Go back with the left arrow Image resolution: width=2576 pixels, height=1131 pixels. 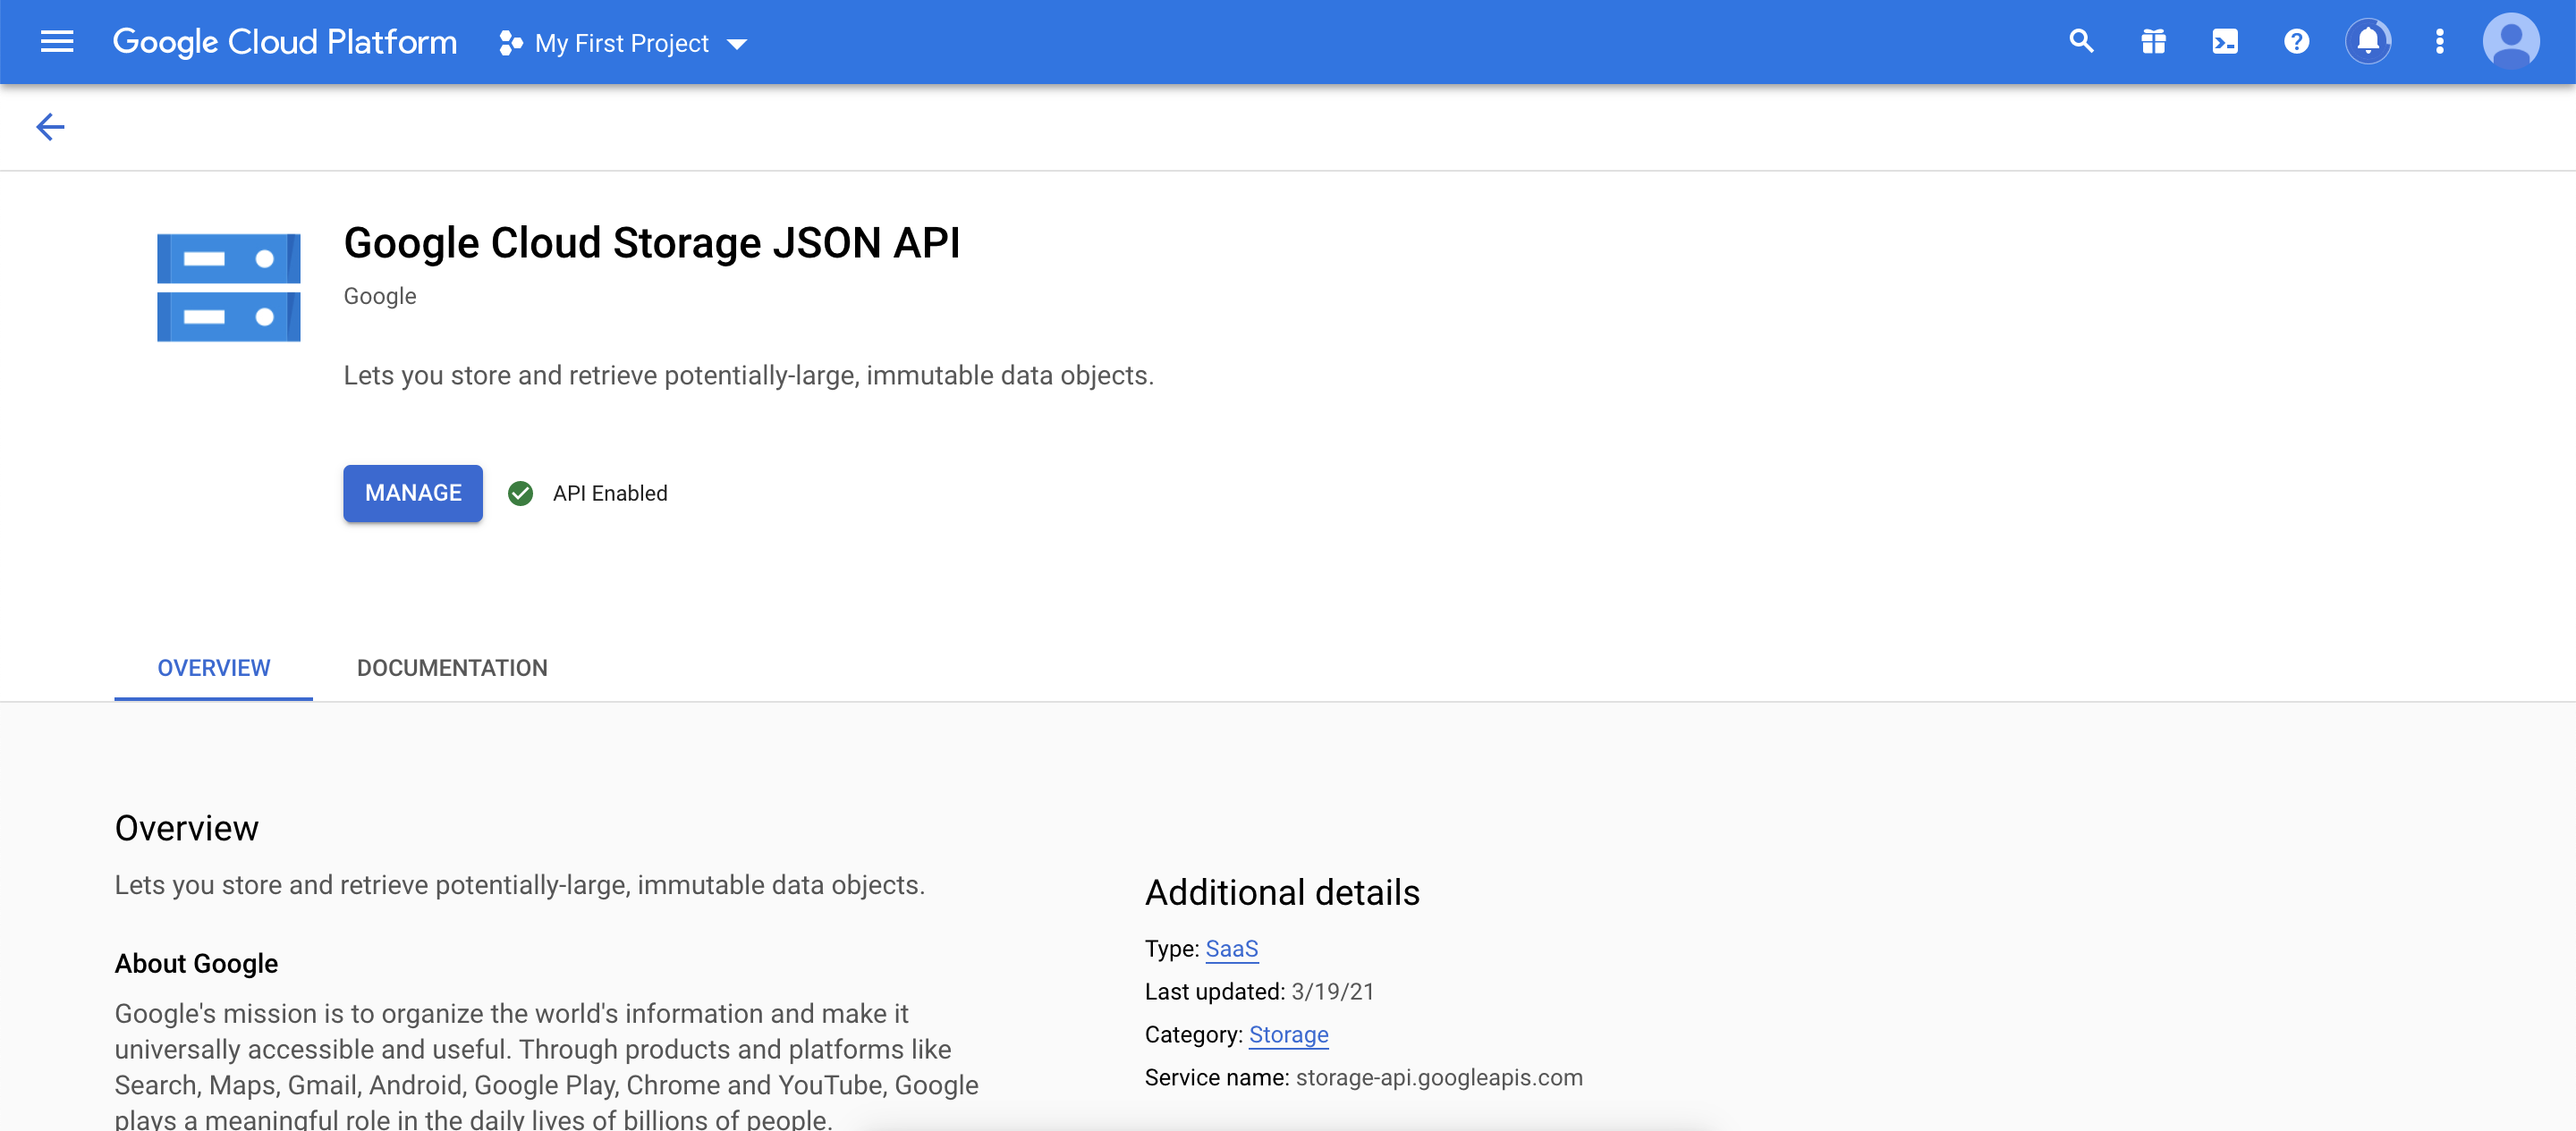point(50,127)
